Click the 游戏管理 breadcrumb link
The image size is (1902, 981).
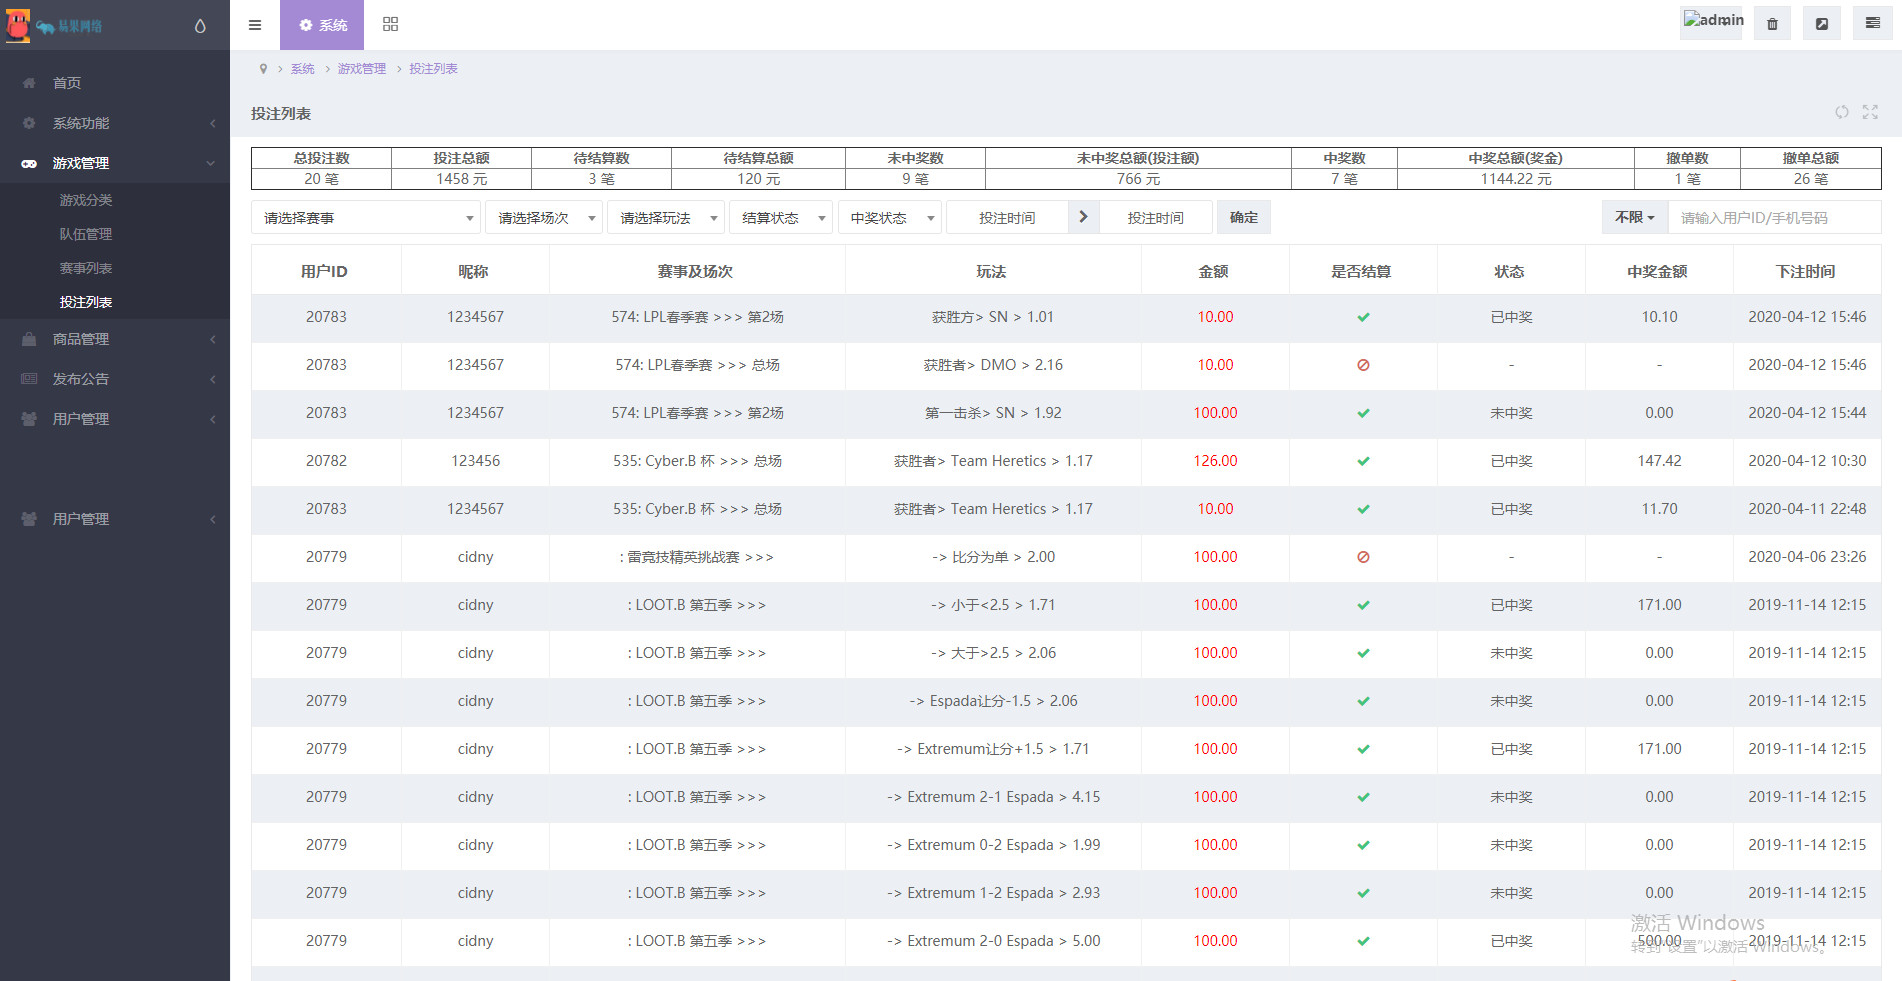[x=361, y=69]
